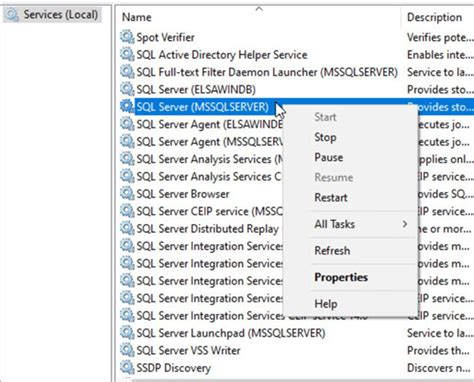Open the All Tasks submenu
This screenshot has width=474, height=382.
click(x=334, y=224)
